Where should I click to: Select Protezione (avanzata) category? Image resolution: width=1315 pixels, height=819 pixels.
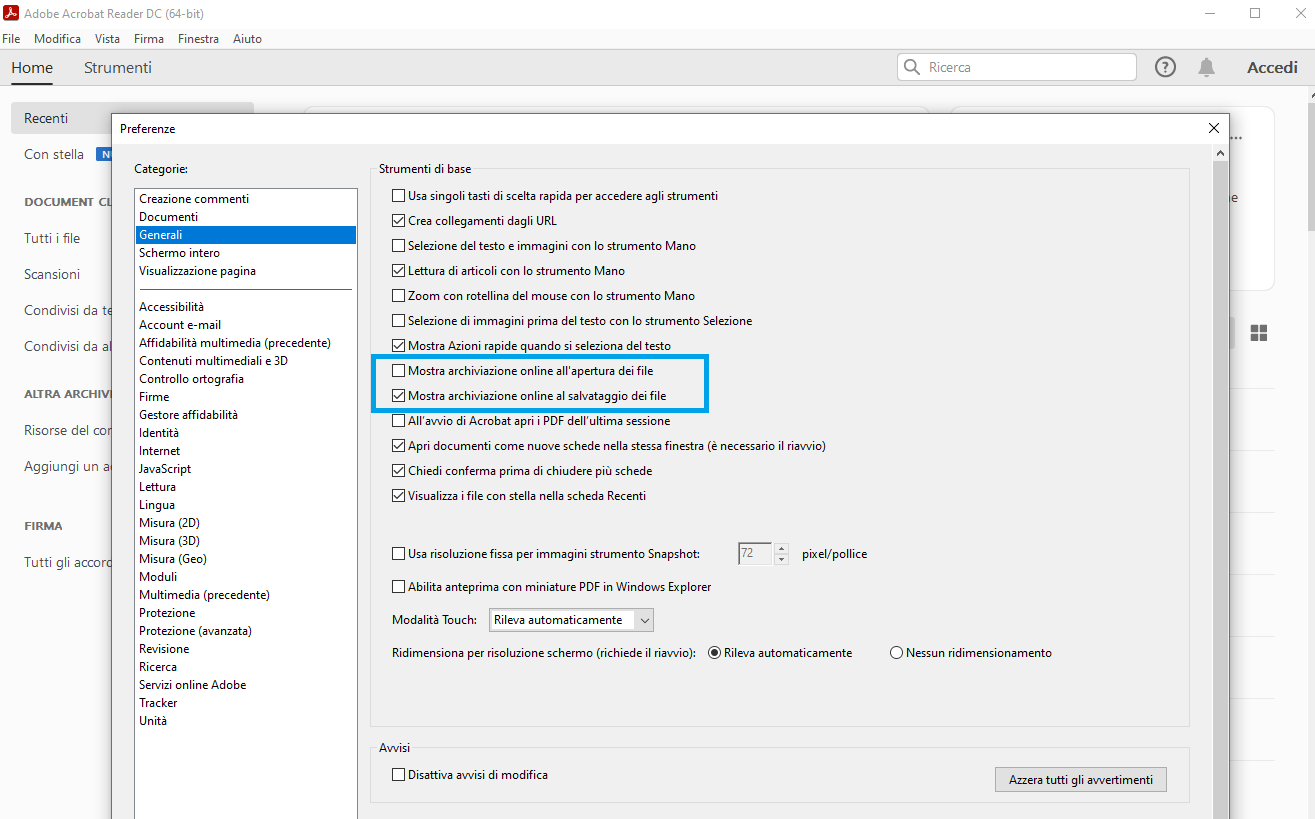246,631
